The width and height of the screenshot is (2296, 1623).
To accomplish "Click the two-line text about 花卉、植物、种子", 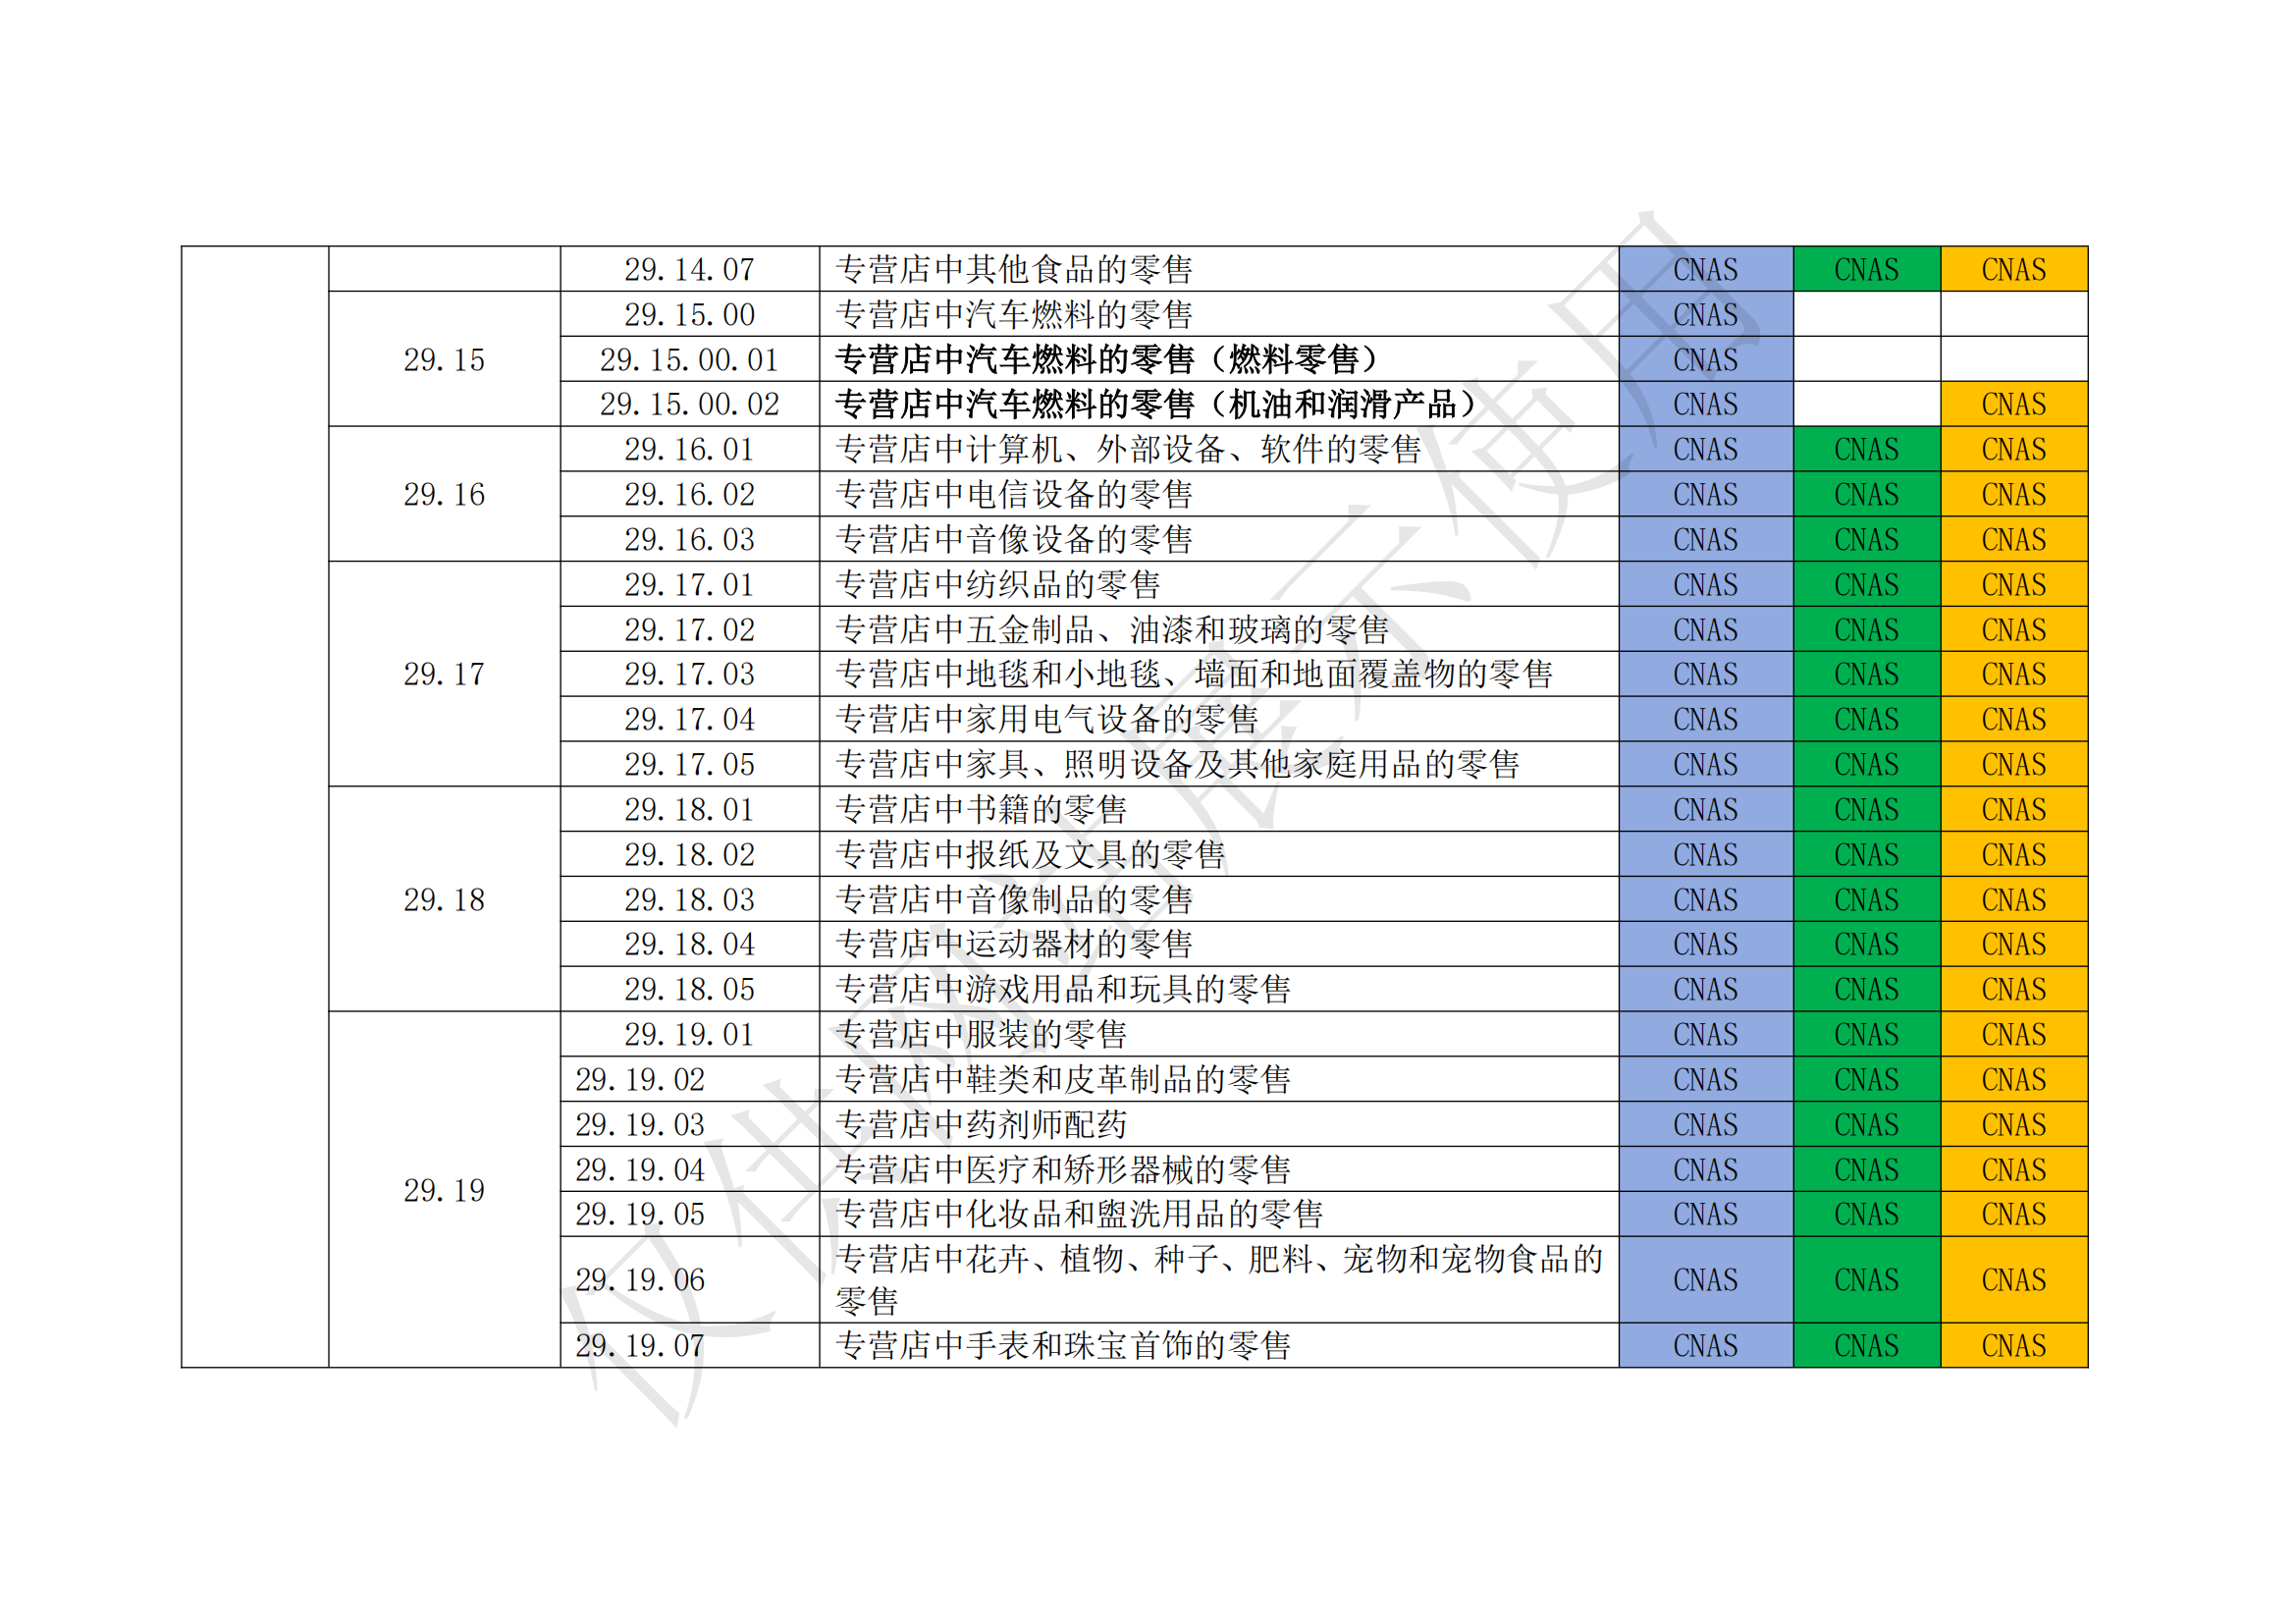I will point(1219,1280).
